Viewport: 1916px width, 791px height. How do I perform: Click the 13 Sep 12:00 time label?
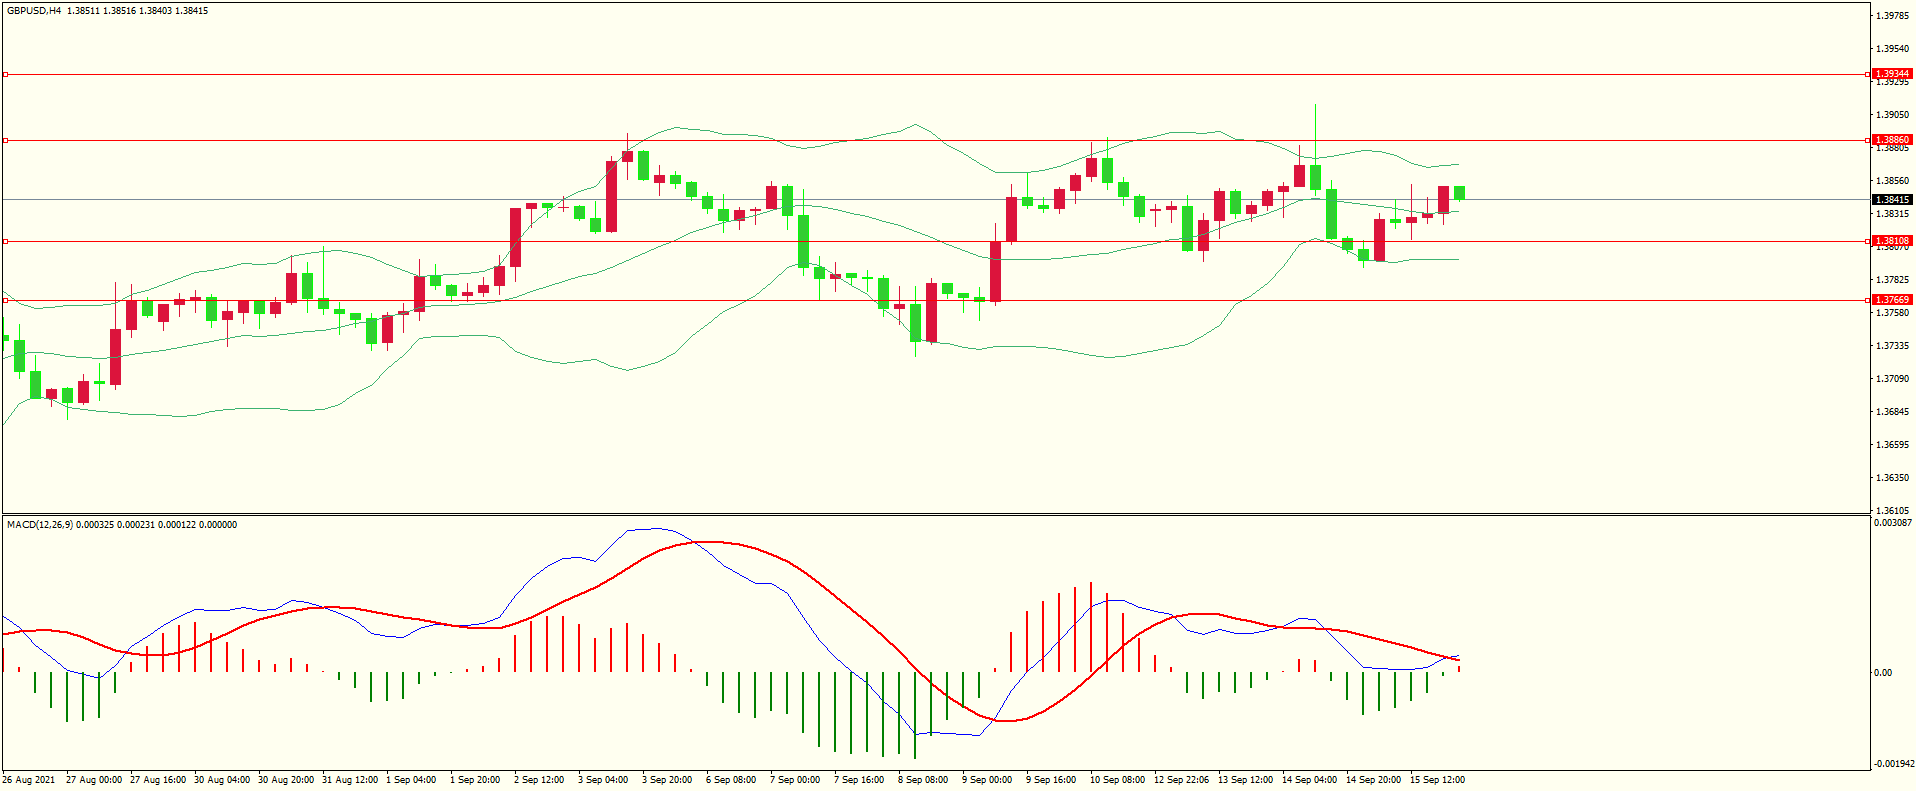(1245, 780)
